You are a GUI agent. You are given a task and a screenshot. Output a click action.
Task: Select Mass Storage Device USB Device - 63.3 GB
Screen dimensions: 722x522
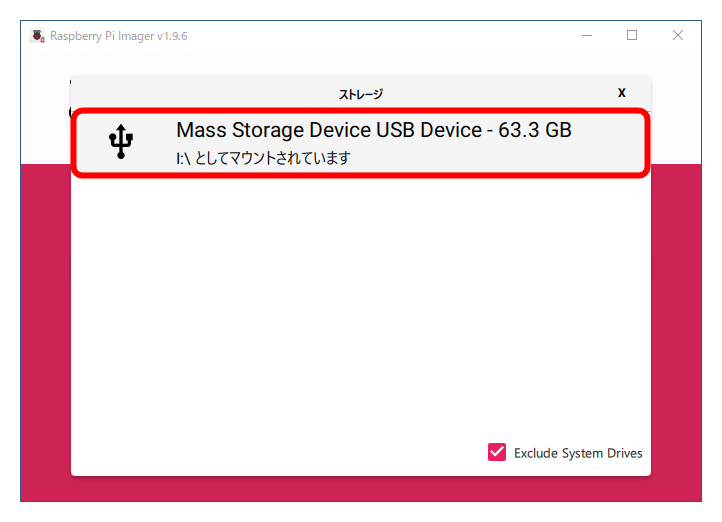point(373,130)
